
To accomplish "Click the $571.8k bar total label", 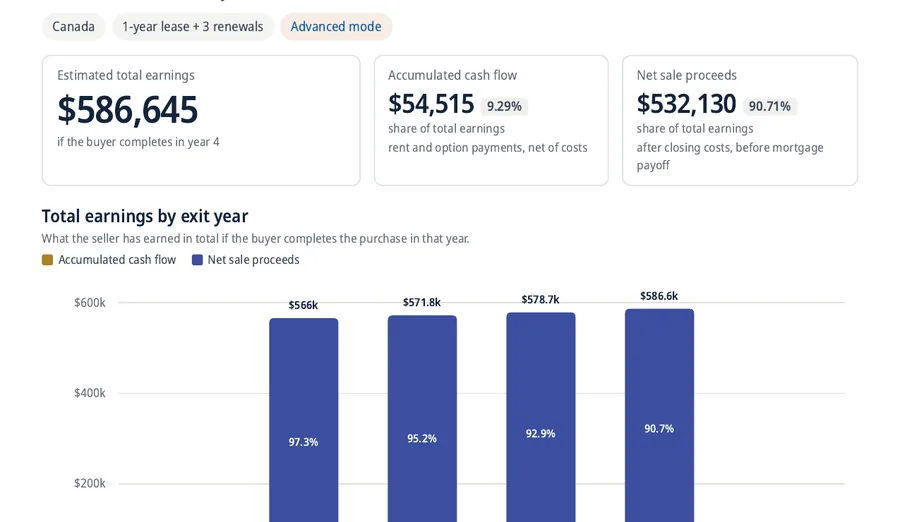I will click(x=422, y=303).
